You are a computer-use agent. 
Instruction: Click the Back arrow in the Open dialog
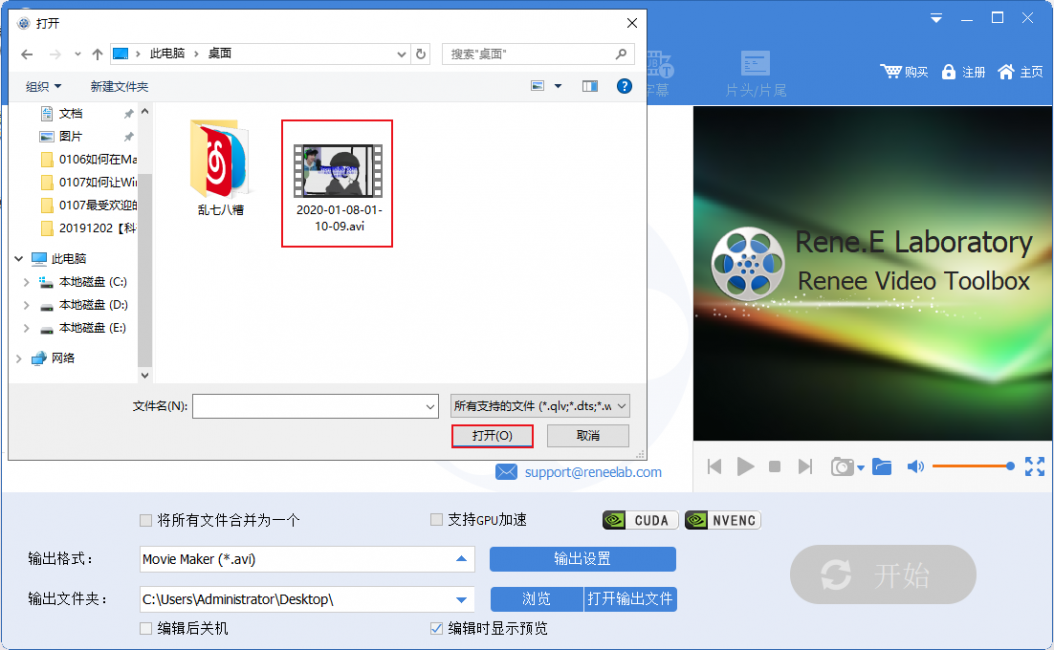point(27,54)
